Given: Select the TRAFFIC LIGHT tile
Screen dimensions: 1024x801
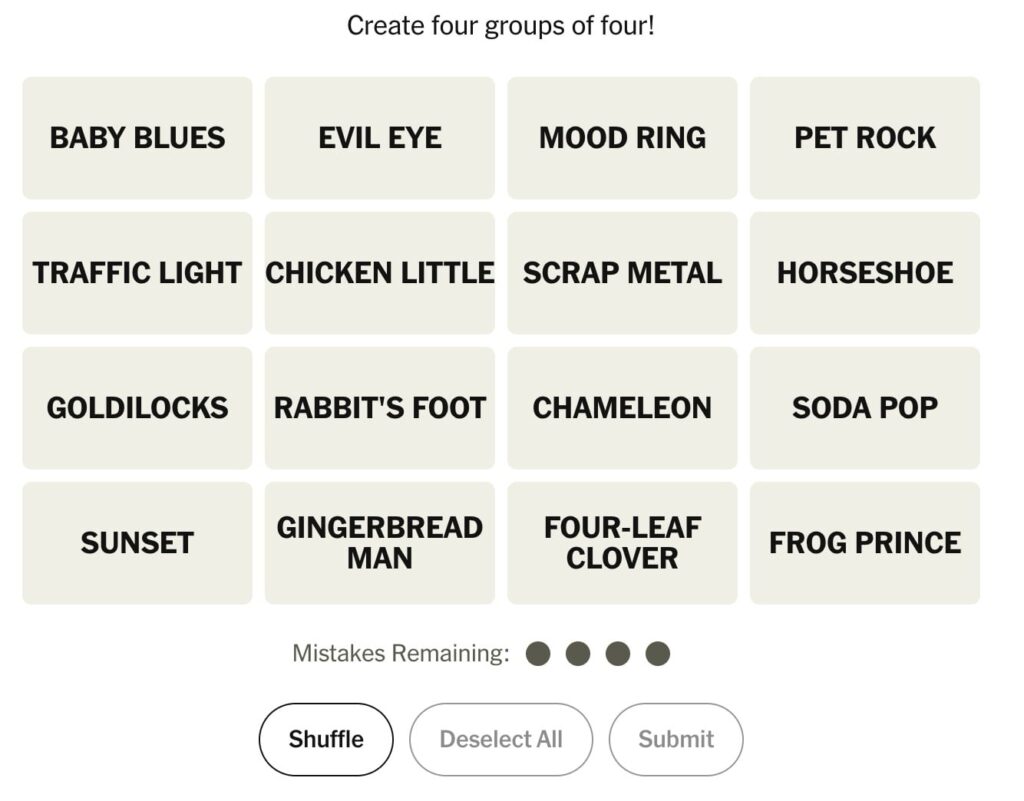Looking at the screenshot, I should 137,273.
